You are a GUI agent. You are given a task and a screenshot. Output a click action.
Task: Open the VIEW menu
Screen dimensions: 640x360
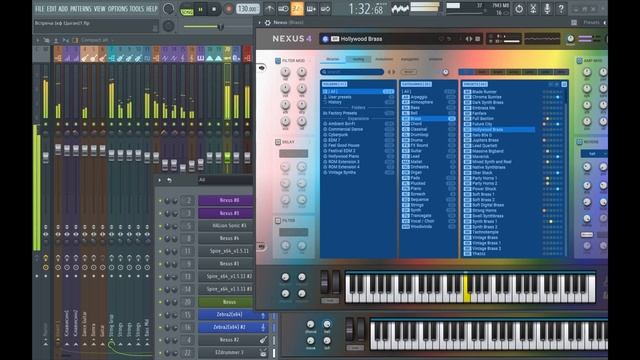point(100,9)
